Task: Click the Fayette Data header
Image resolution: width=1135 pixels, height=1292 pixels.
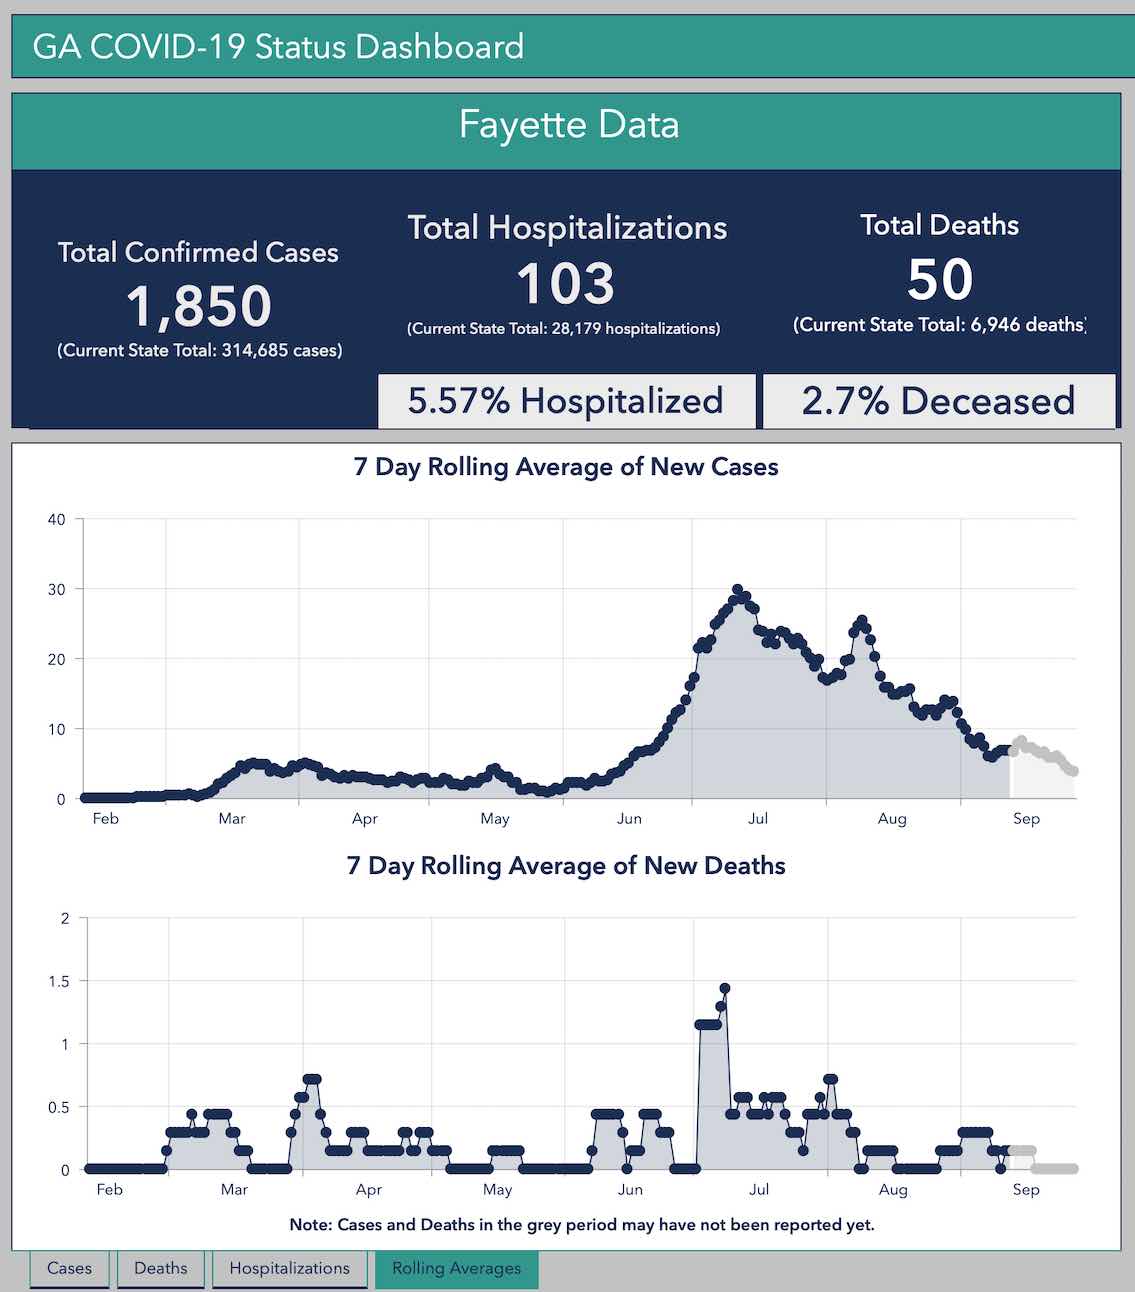Action: pos(568,125)
